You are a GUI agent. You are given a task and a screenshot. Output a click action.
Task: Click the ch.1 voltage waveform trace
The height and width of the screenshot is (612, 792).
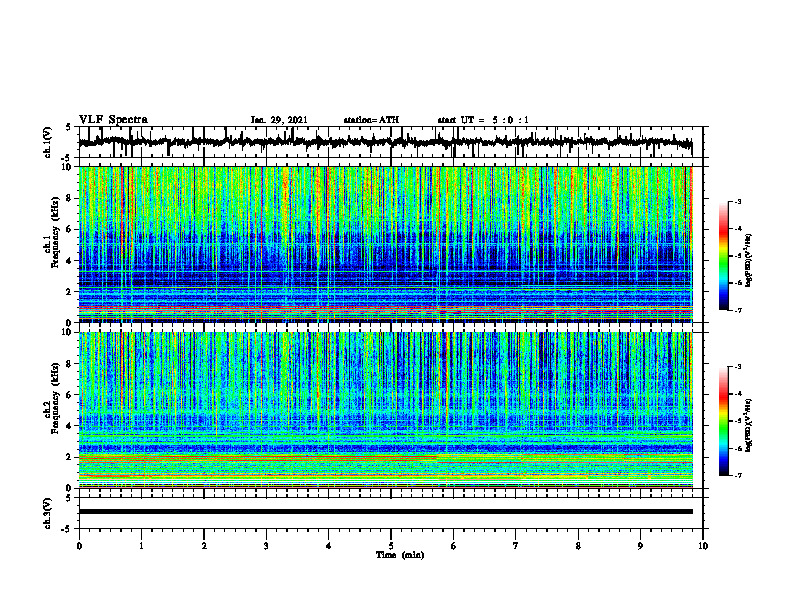click(x=385, y=142)
